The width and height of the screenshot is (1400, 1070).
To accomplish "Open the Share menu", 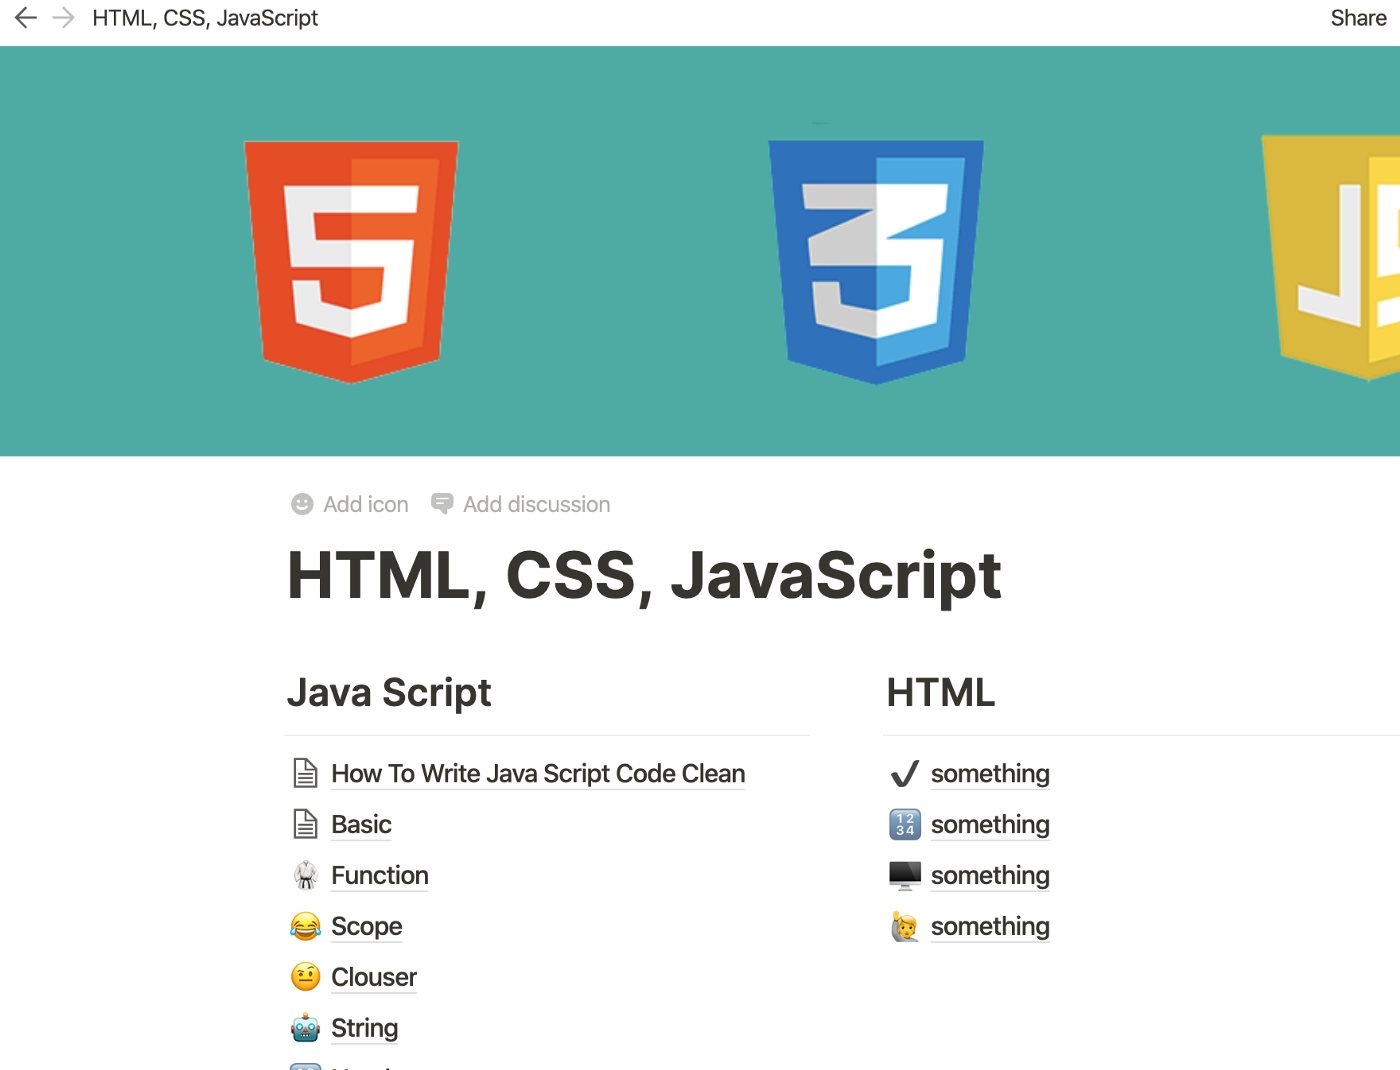I will click(x=1358, y=18).
